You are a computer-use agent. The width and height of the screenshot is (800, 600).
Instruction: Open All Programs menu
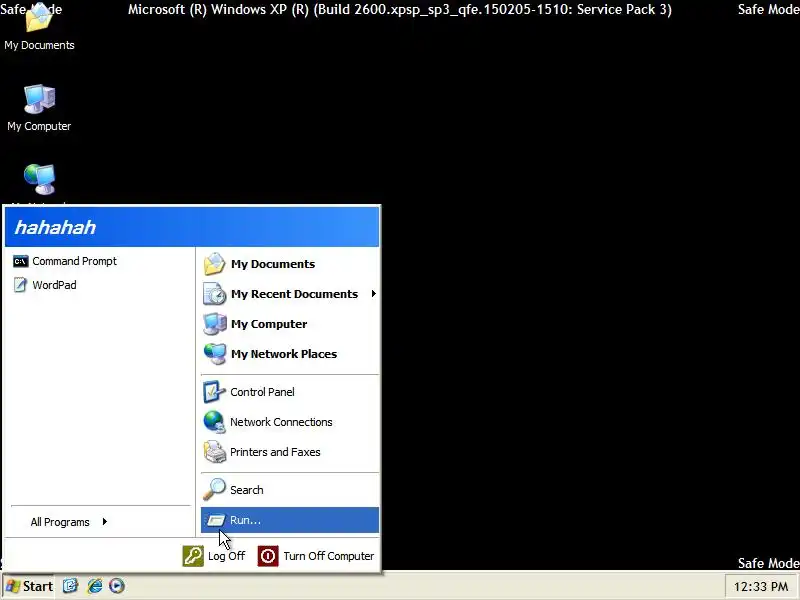pyautogui.click(x=69, y=522)
